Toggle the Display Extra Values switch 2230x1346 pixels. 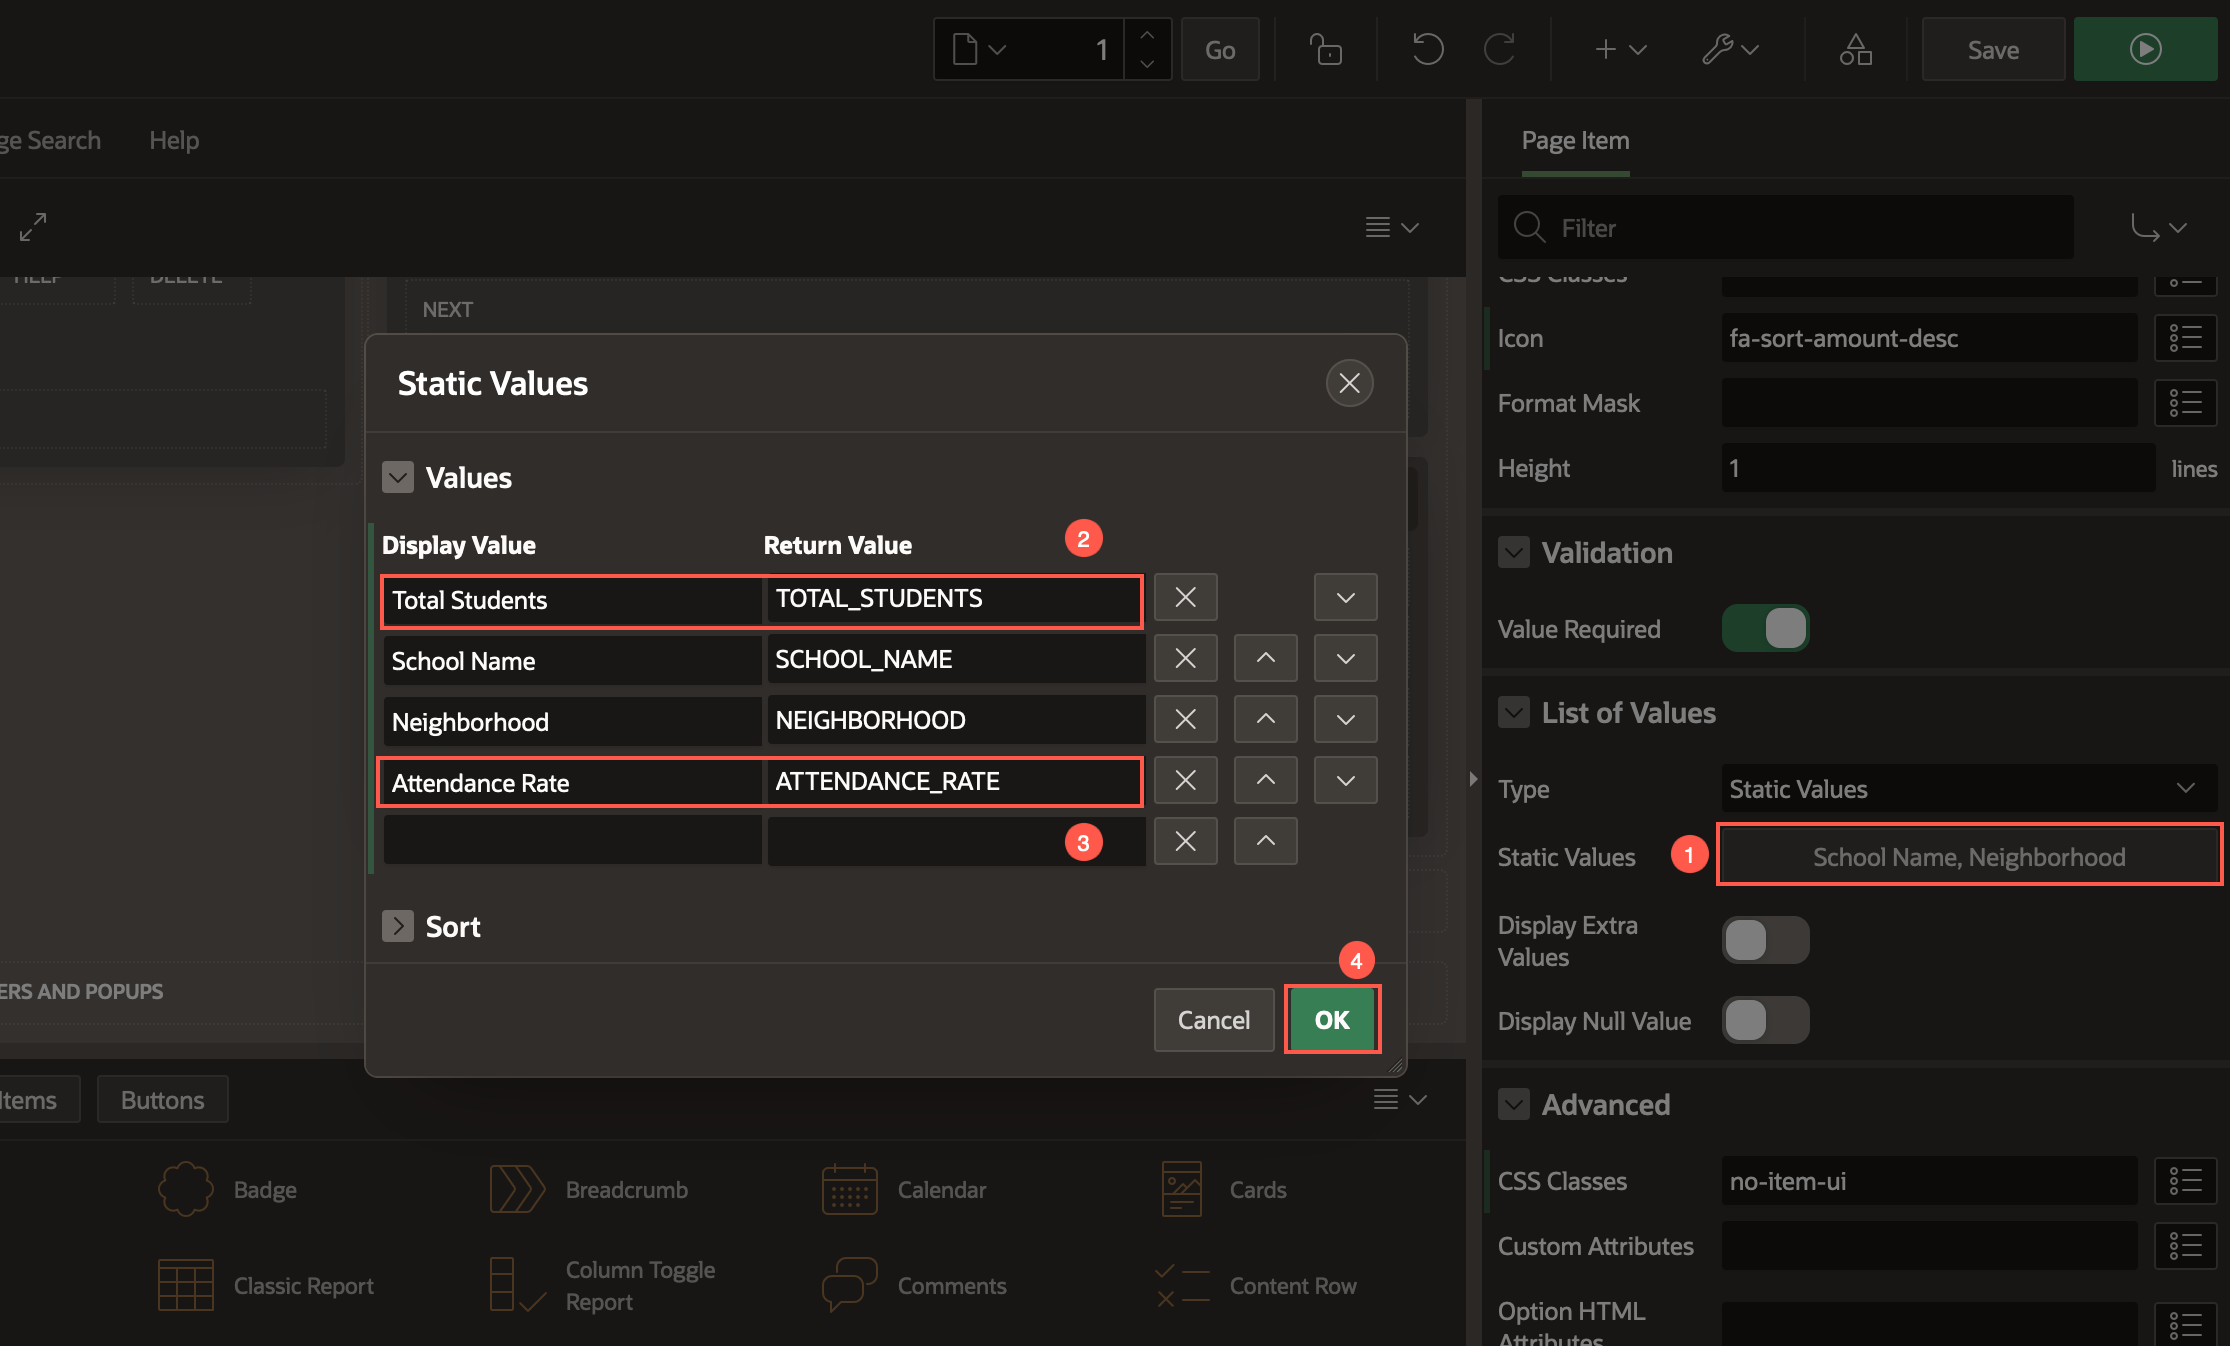pos(1765,940)
